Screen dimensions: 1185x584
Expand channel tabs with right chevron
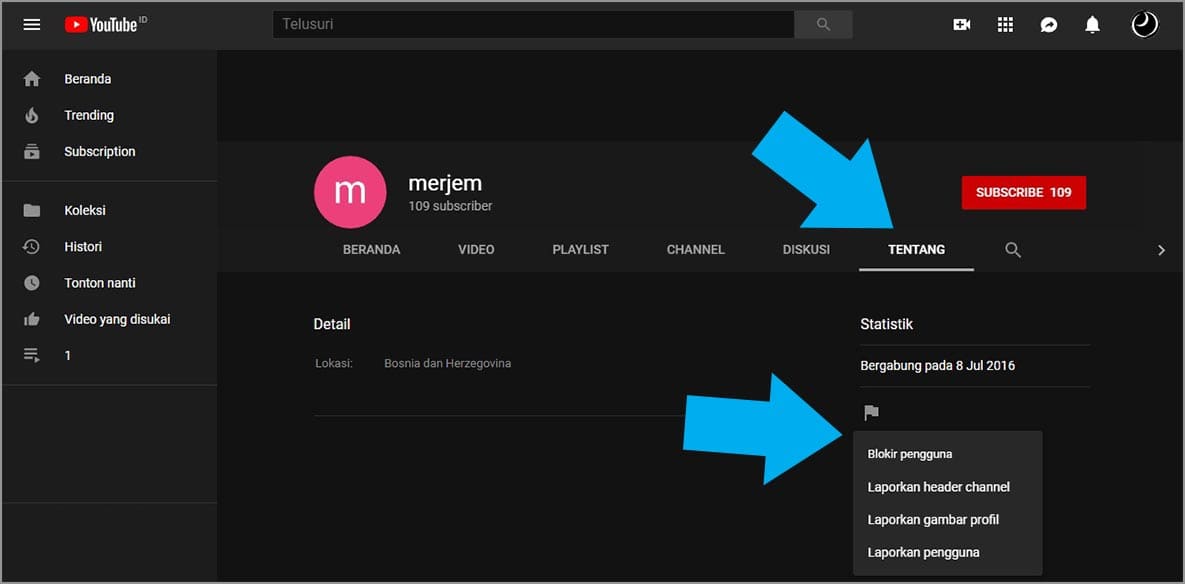coord(1161,250)
